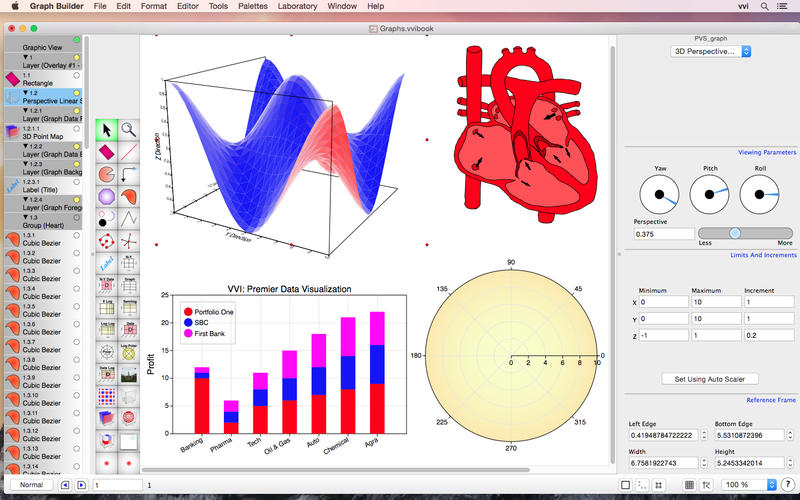The width and height of the screenshot is (800, 500).
Task: Select the arrow pointer tool
Action: [x=107, y=130]
